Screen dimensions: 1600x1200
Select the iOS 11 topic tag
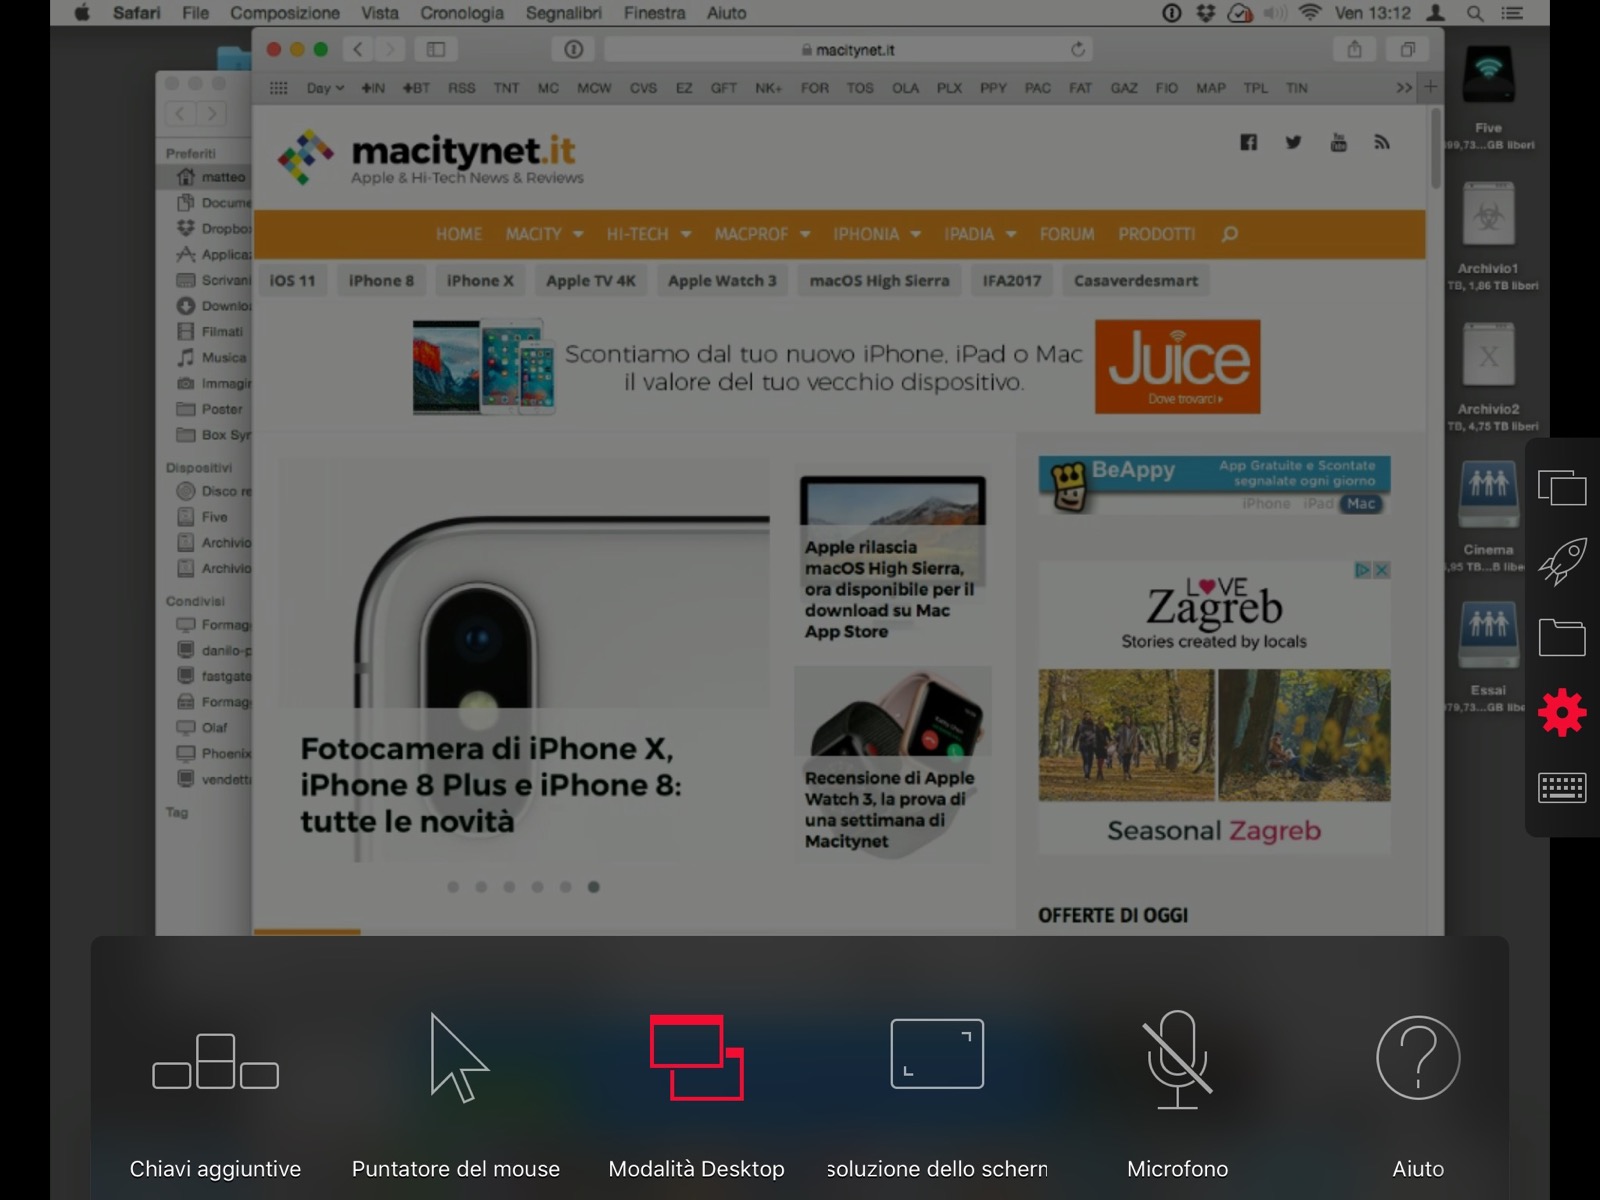coord(292,281)
